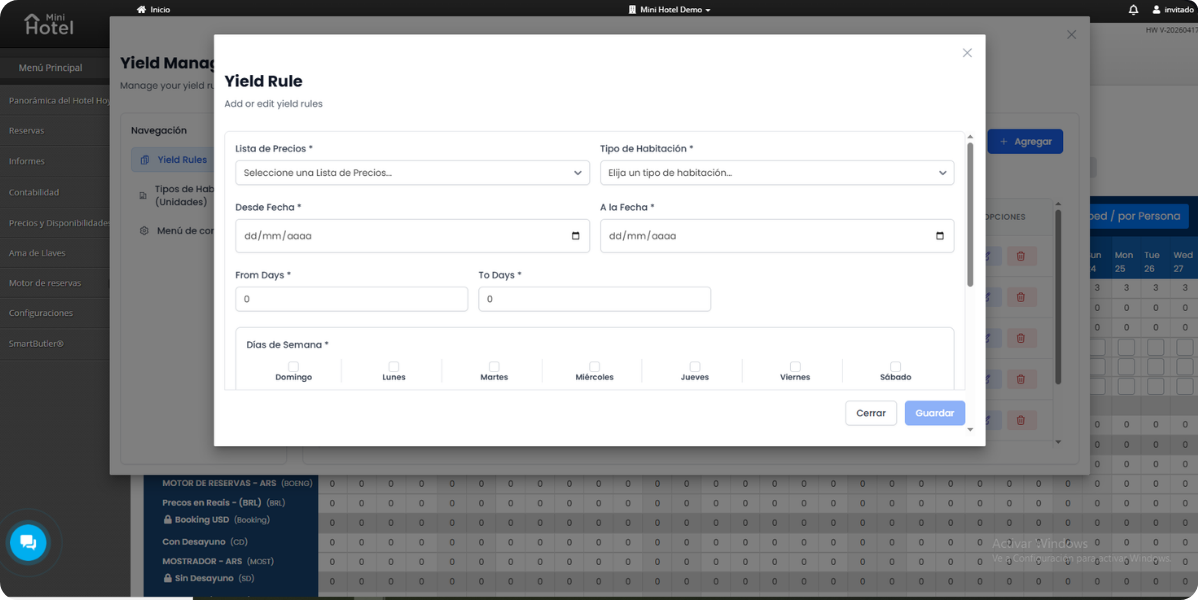Click the Yield Rules navigation icon

(x=145, y=160)
